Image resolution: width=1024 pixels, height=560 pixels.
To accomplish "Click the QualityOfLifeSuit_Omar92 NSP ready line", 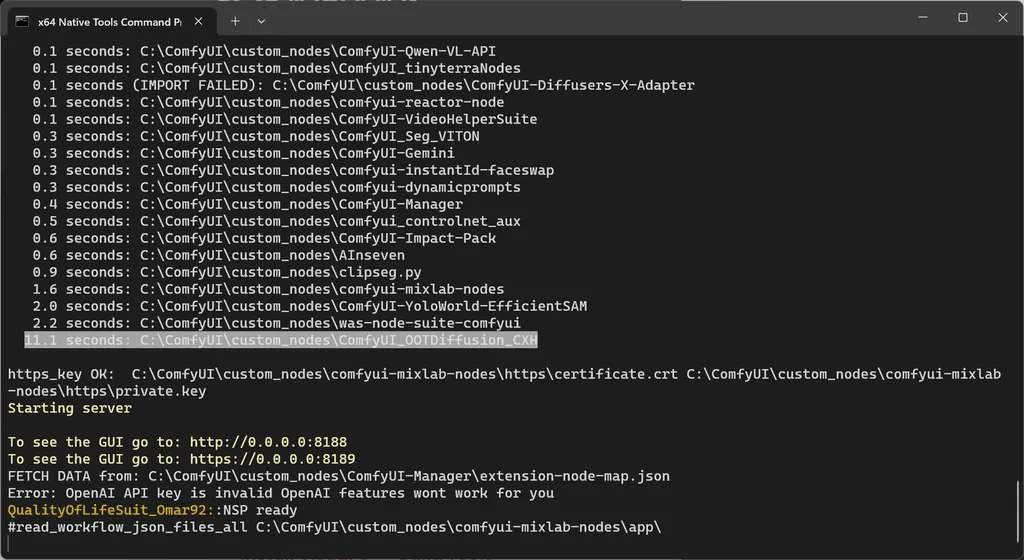I will (152, 510).
